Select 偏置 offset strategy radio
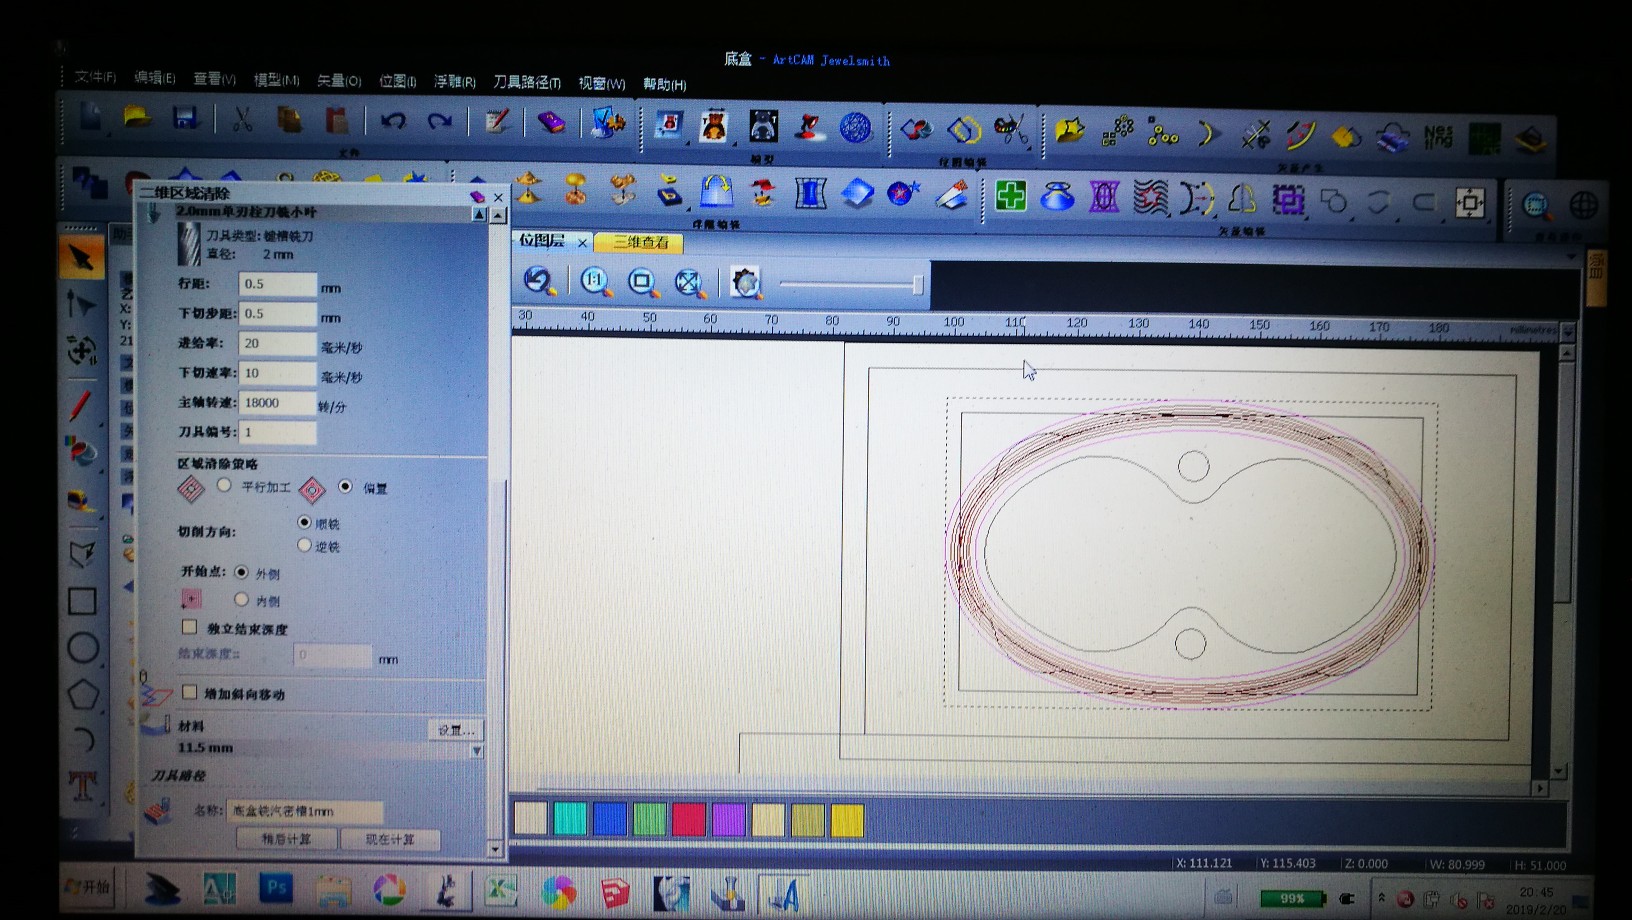The width and height of the screenshot is (1632, 920). click(x=345, y=487)
